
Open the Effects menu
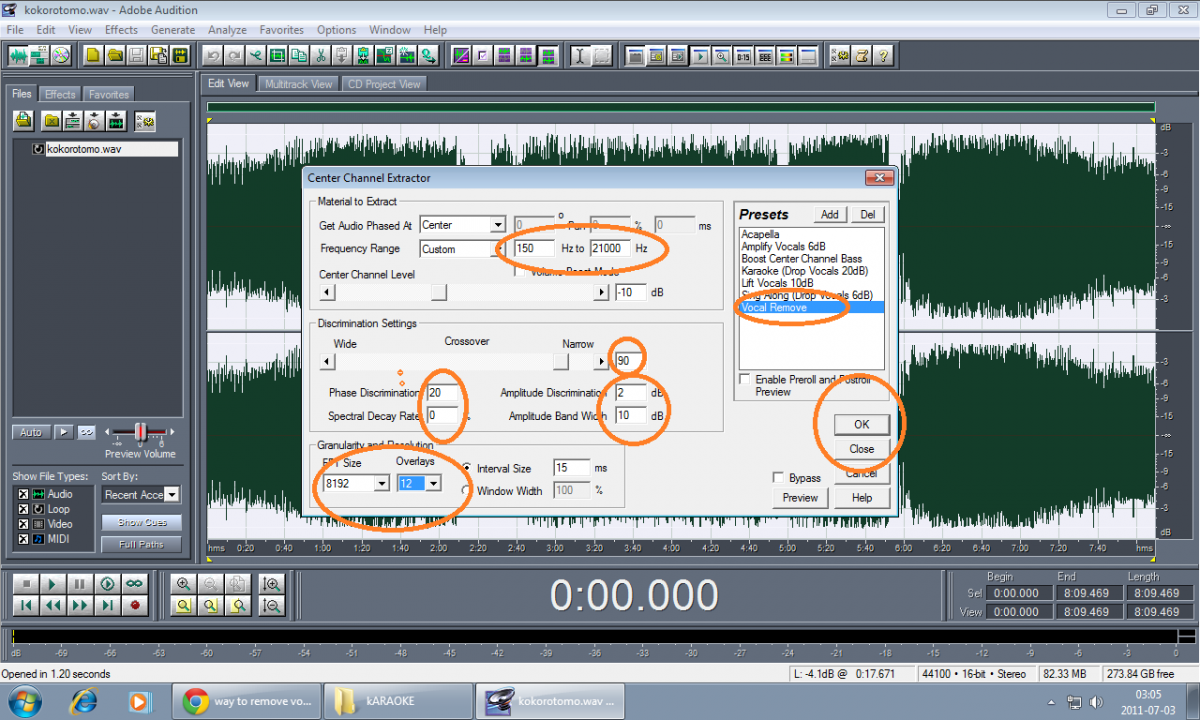[121, 30]
